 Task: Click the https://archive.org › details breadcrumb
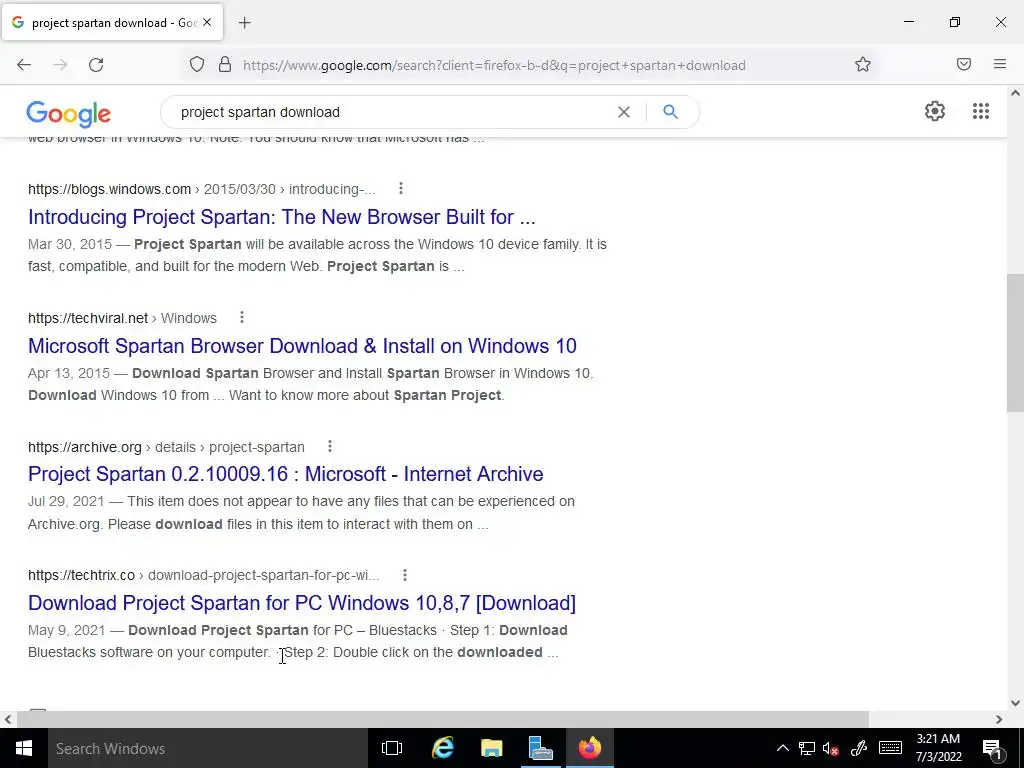coord(166,447)
